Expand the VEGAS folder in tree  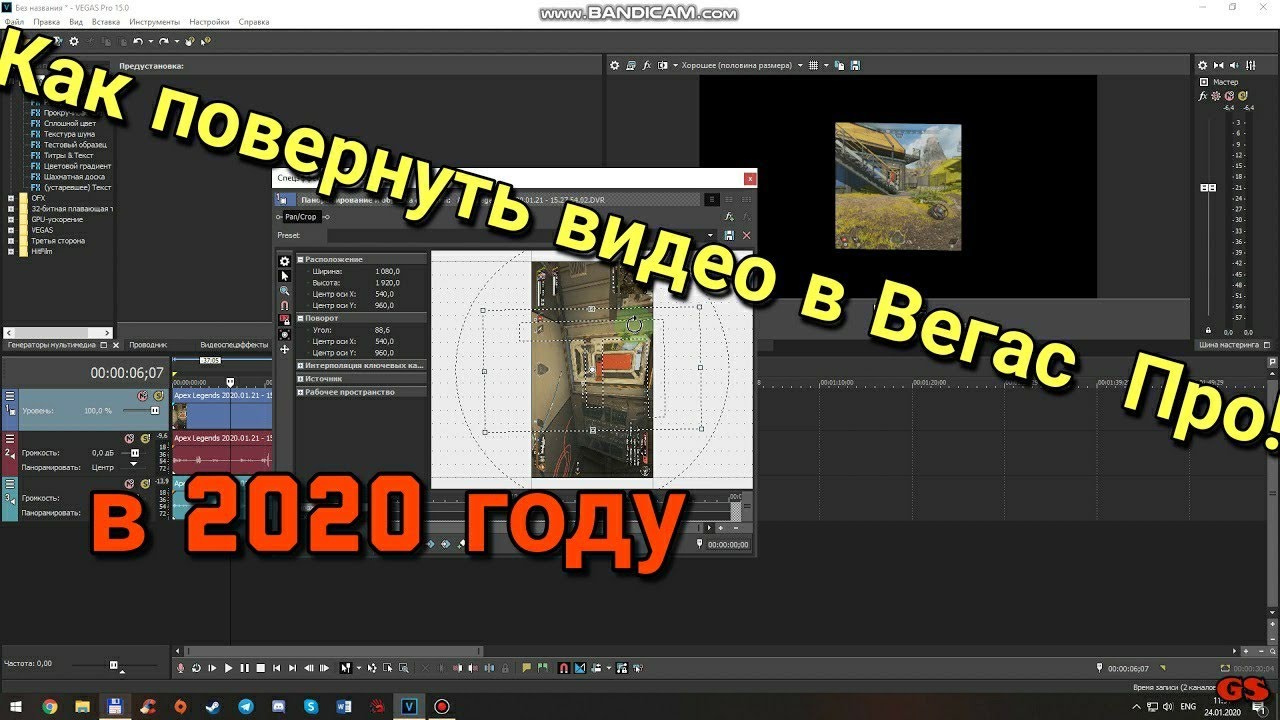(11, 230)
